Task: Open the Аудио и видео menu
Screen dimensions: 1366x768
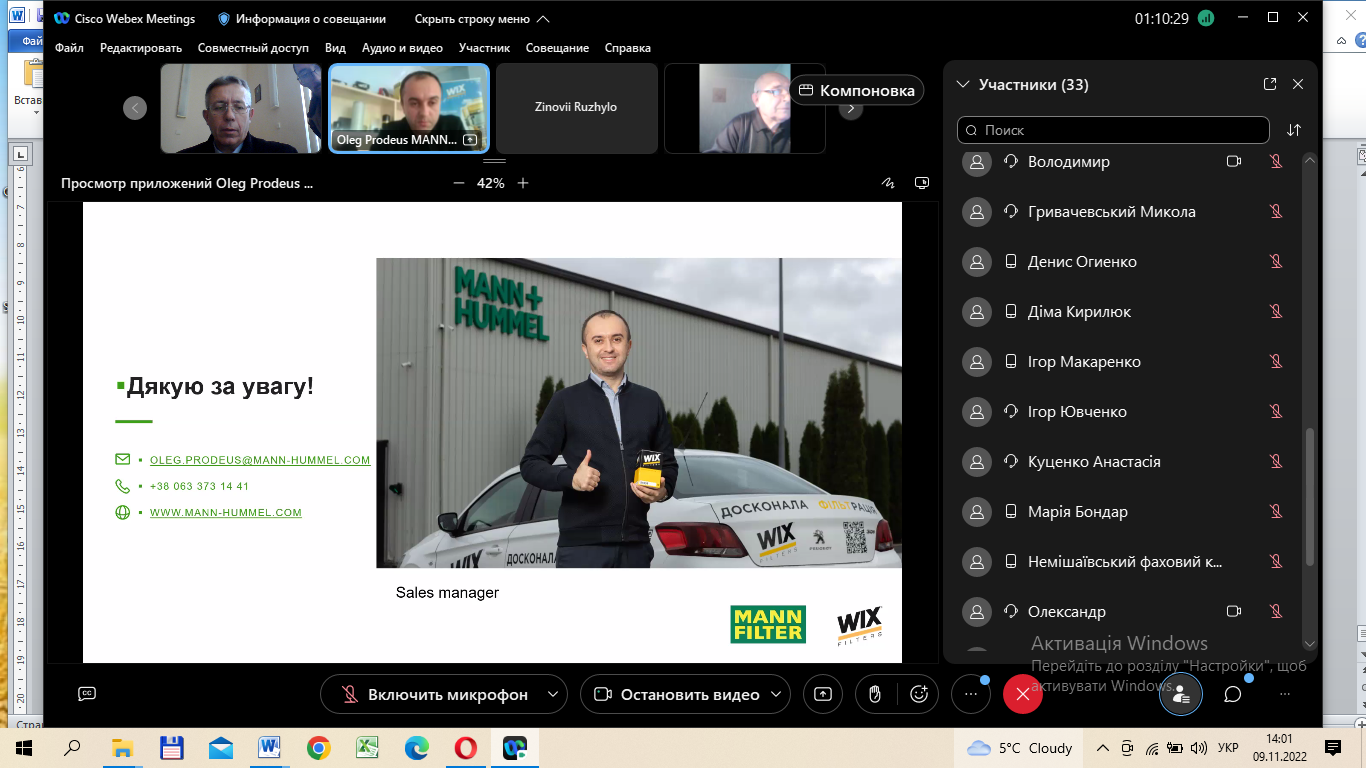Action: 402,48
